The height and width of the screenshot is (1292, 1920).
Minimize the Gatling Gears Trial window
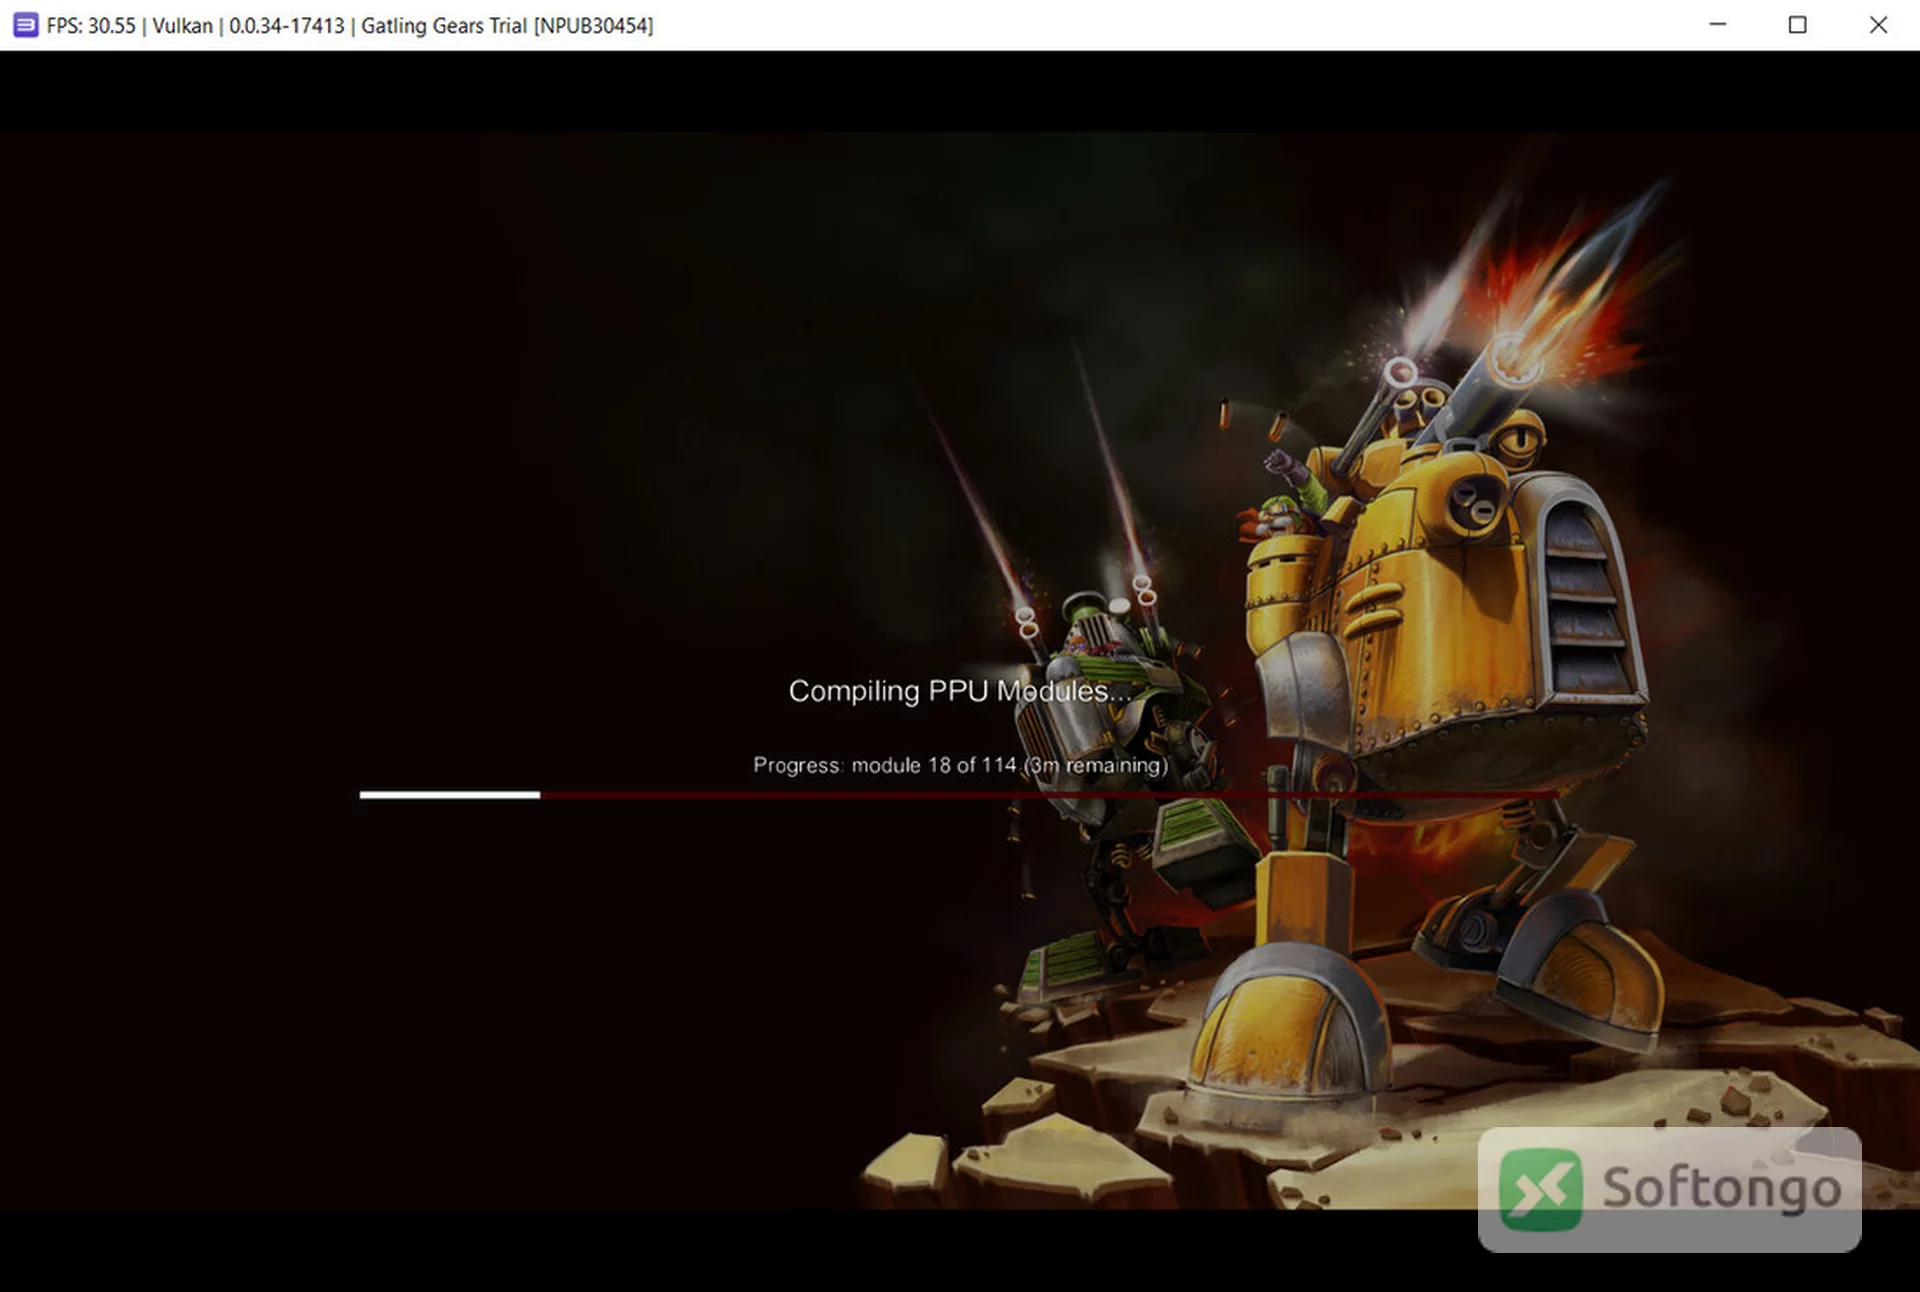(1717, 25)
